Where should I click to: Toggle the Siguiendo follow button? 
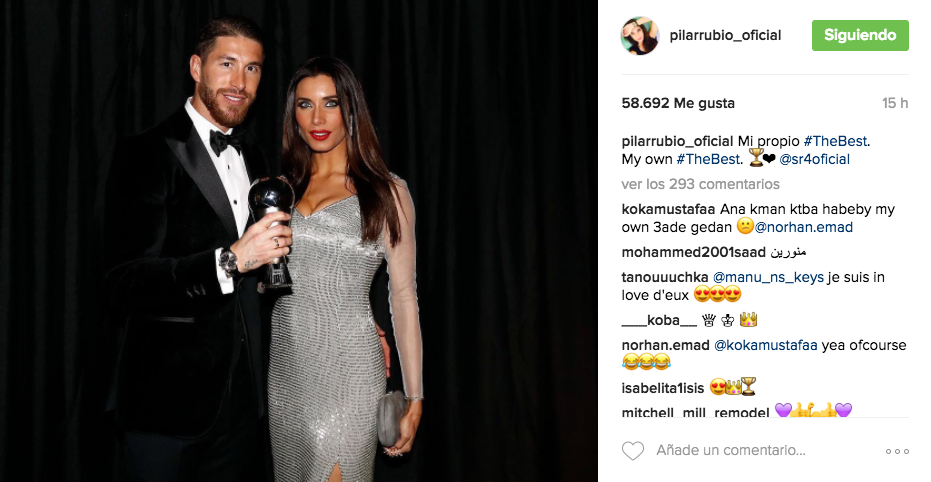tap(860, 35)
